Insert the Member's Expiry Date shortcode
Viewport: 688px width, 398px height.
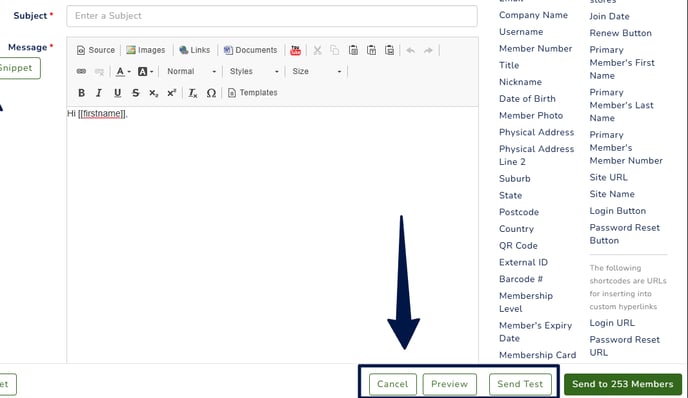pos(535,332)
